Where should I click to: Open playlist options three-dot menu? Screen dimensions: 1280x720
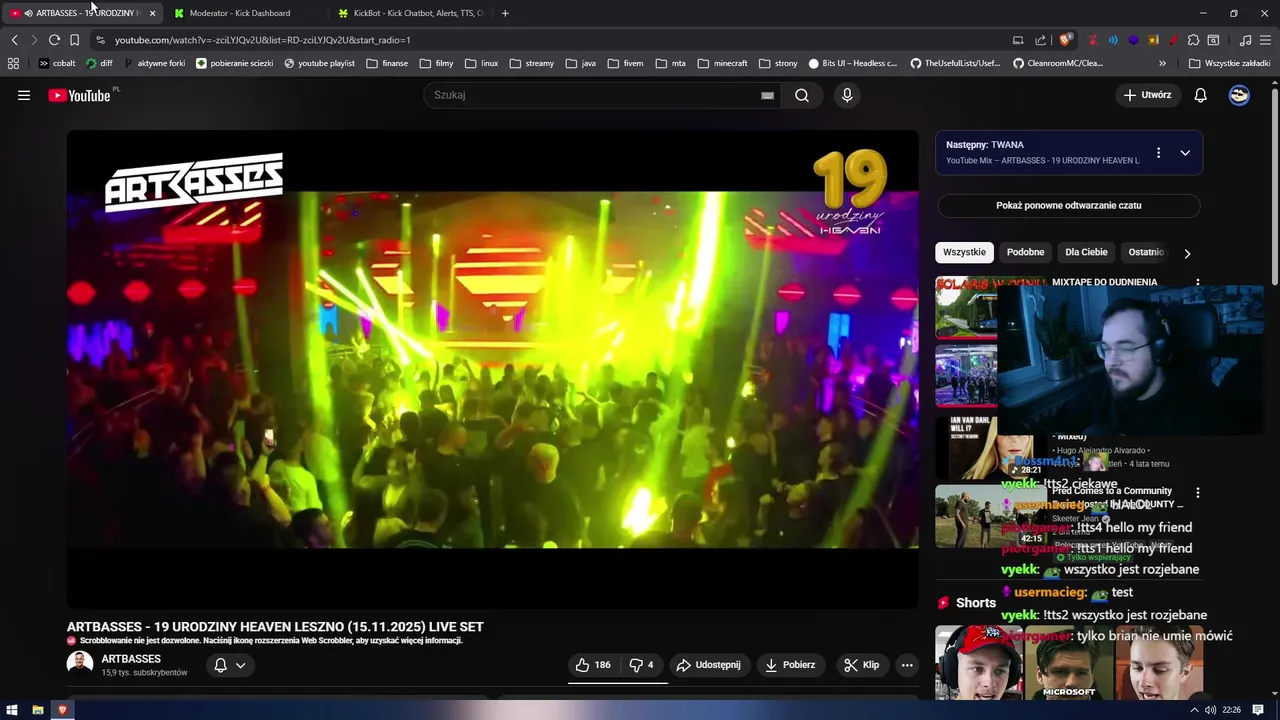(1158, 153)
